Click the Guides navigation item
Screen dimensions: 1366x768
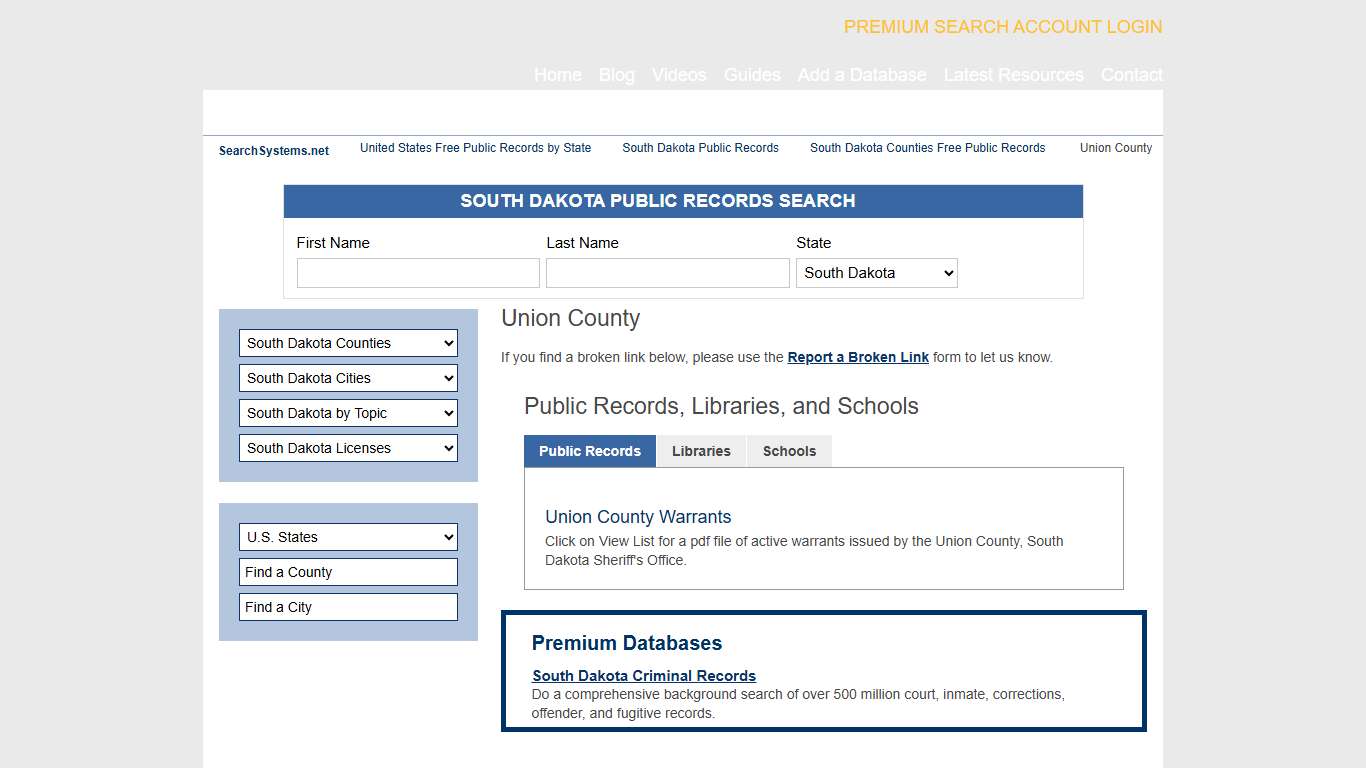(x=752, y=75)
